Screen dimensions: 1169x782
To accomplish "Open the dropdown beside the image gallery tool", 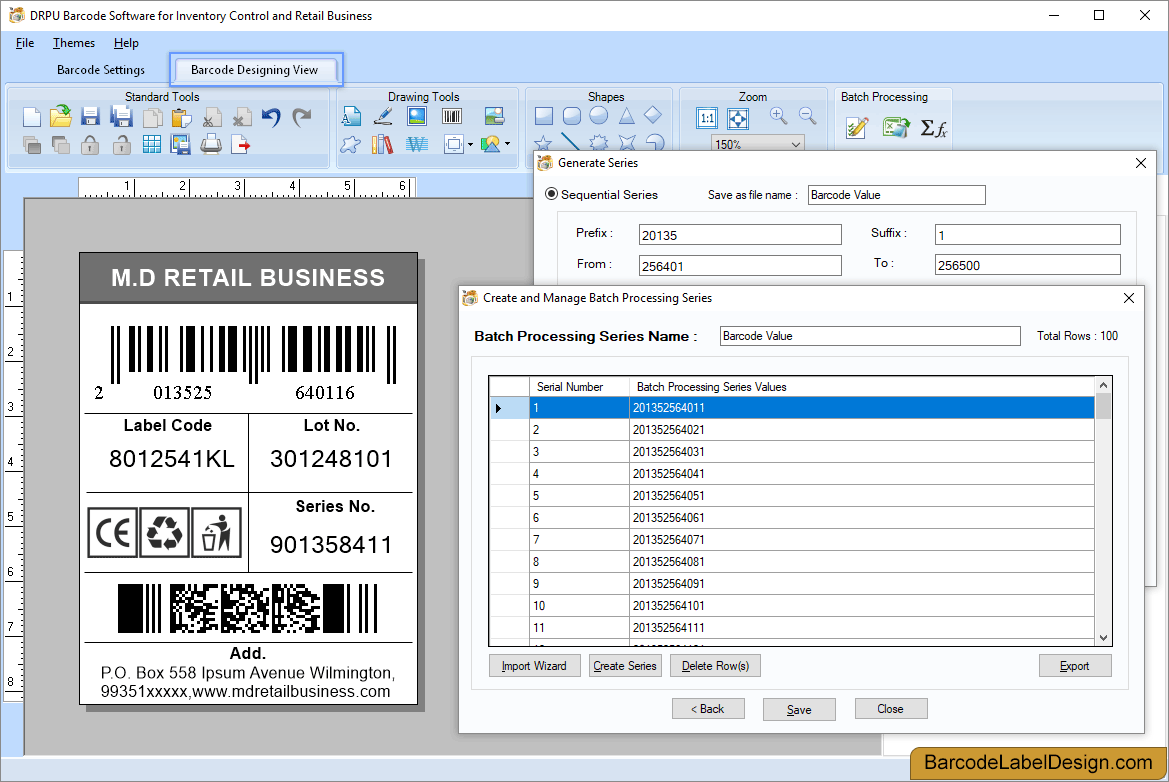I will [506, 144].
